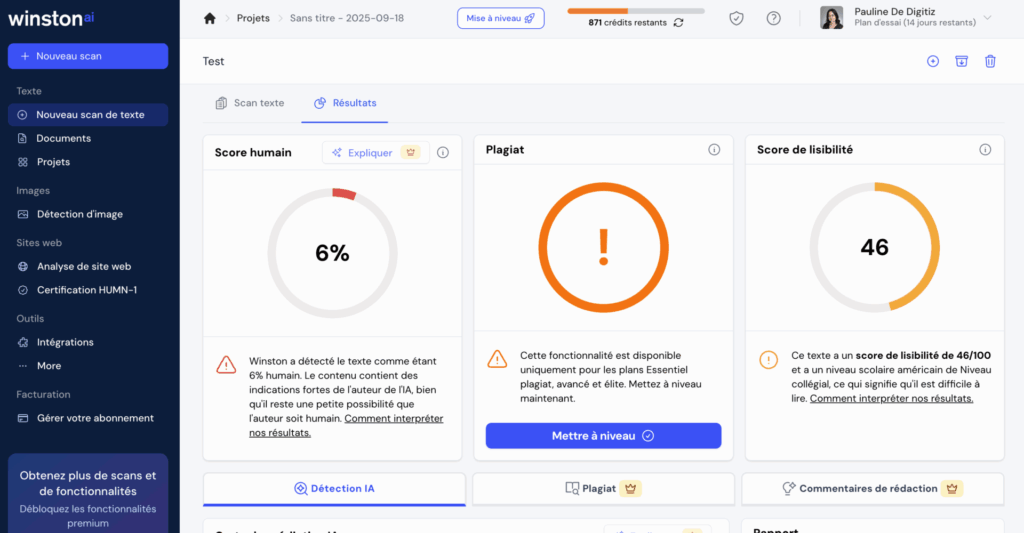This screenshot has height=533, width=1024.
Task: Select Commentaires de rédaction tab
Action: click(x=872, y=489)
